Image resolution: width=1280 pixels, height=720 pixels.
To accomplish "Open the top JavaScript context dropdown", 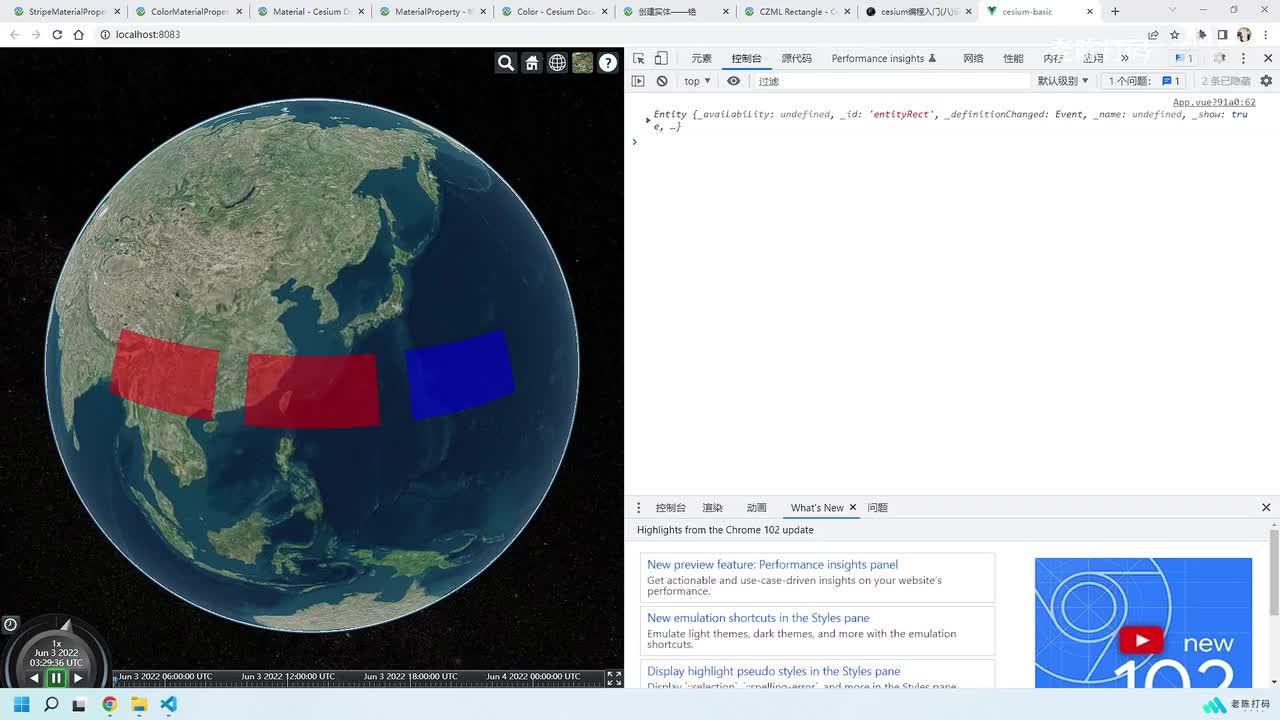I will click(x=697, y=81).
